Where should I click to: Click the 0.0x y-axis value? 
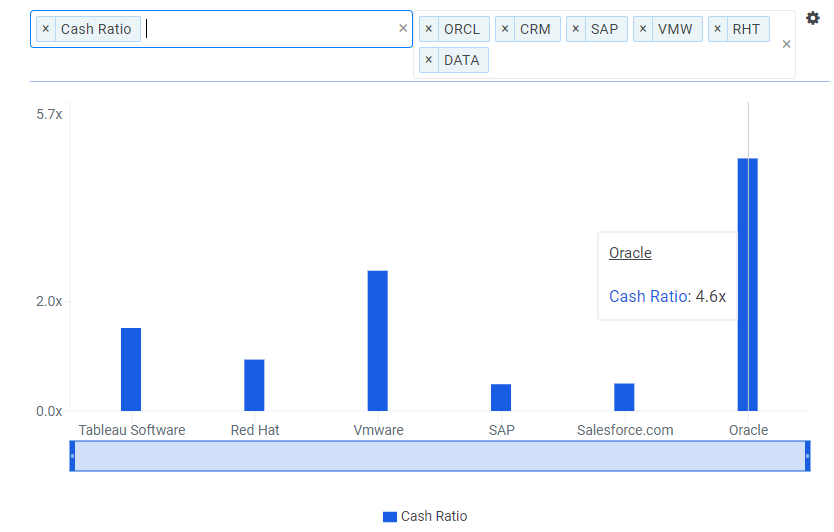pyautogui.click(x=49, y=411)
